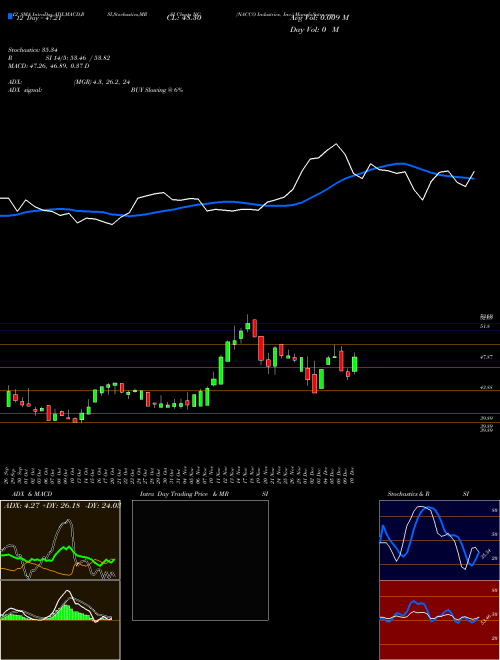500x660 pixels.
Task: Click the 'BUY Slowing @ 6%' signal text
Action: [157, 90]
